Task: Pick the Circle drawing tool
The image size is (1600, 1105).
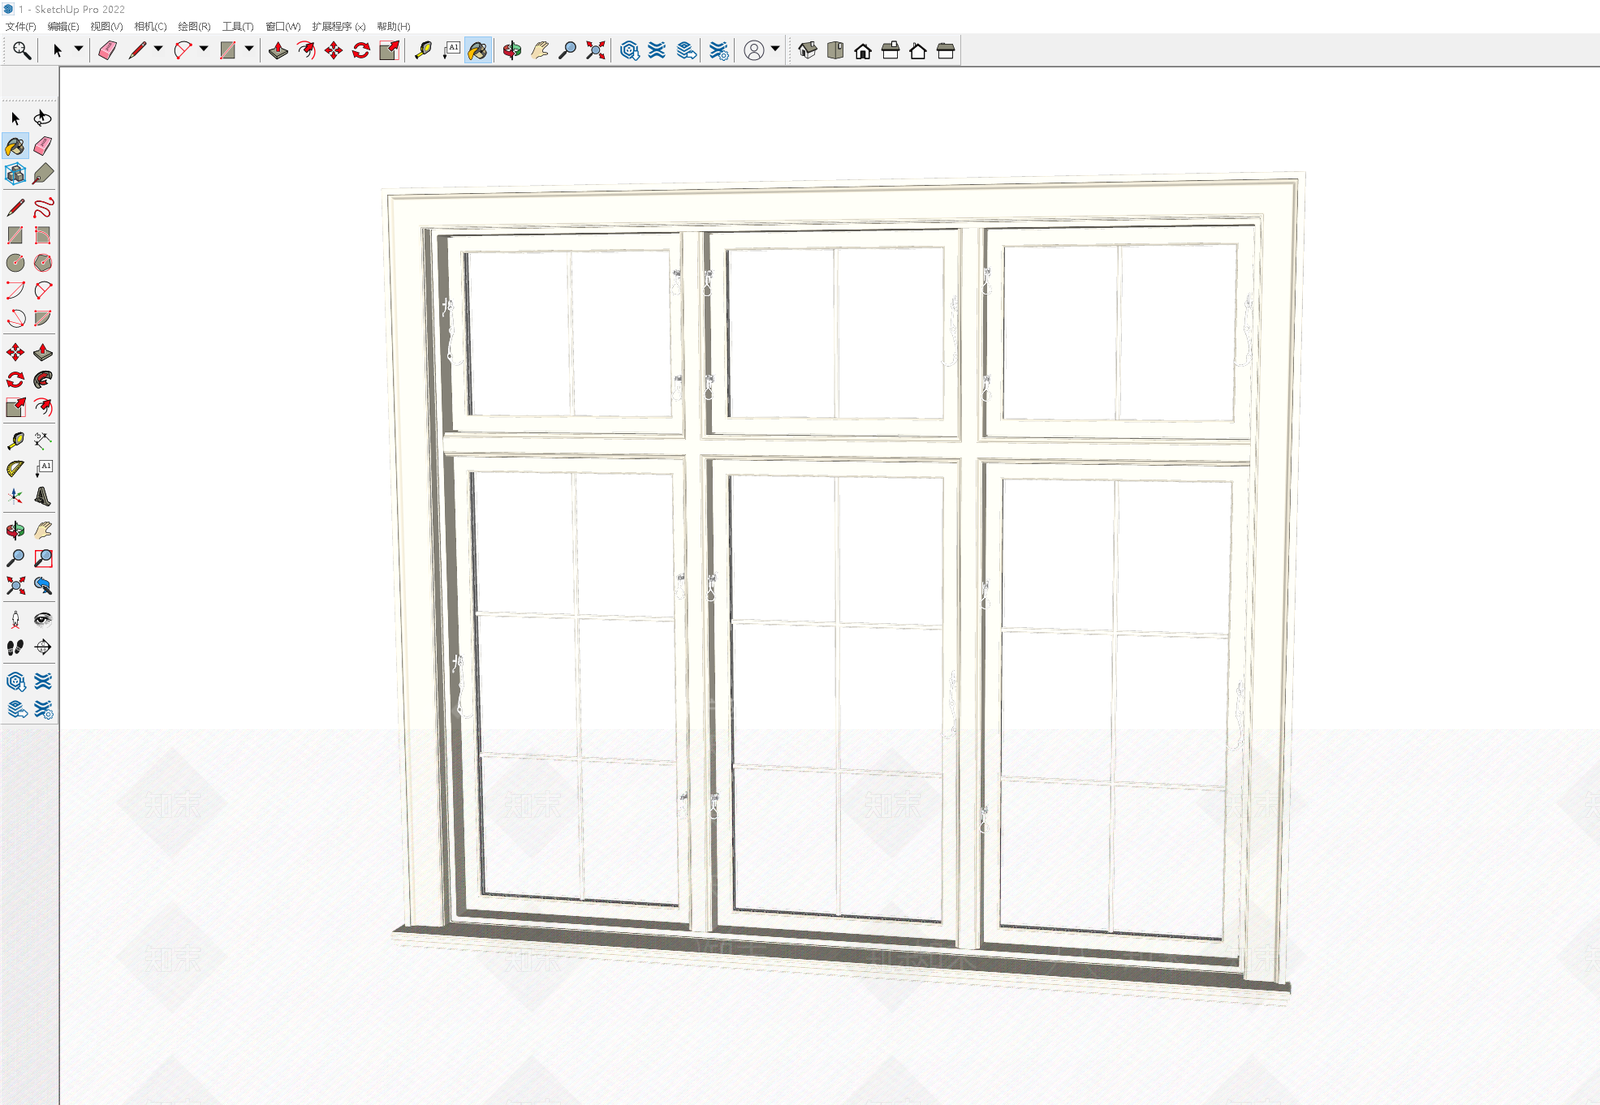Action: point(15,263)
